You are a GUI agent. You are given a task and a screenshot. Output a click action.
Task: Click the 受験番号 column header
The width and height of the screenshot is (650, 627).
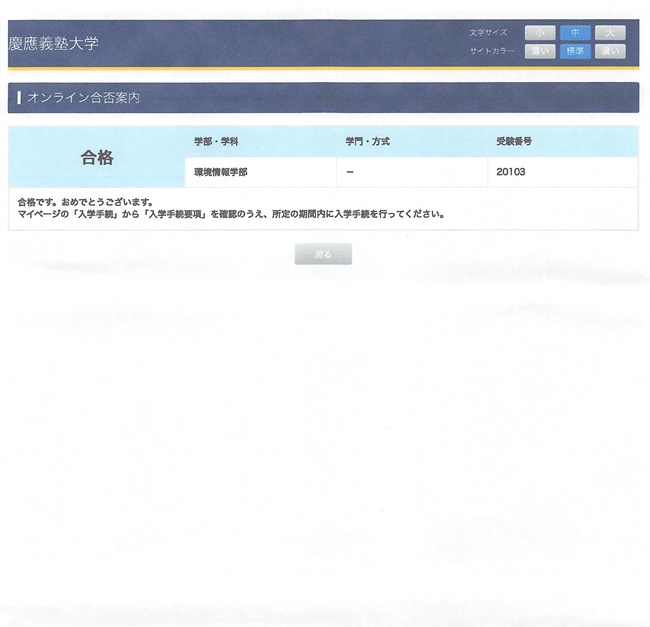[x=514, y=142]
